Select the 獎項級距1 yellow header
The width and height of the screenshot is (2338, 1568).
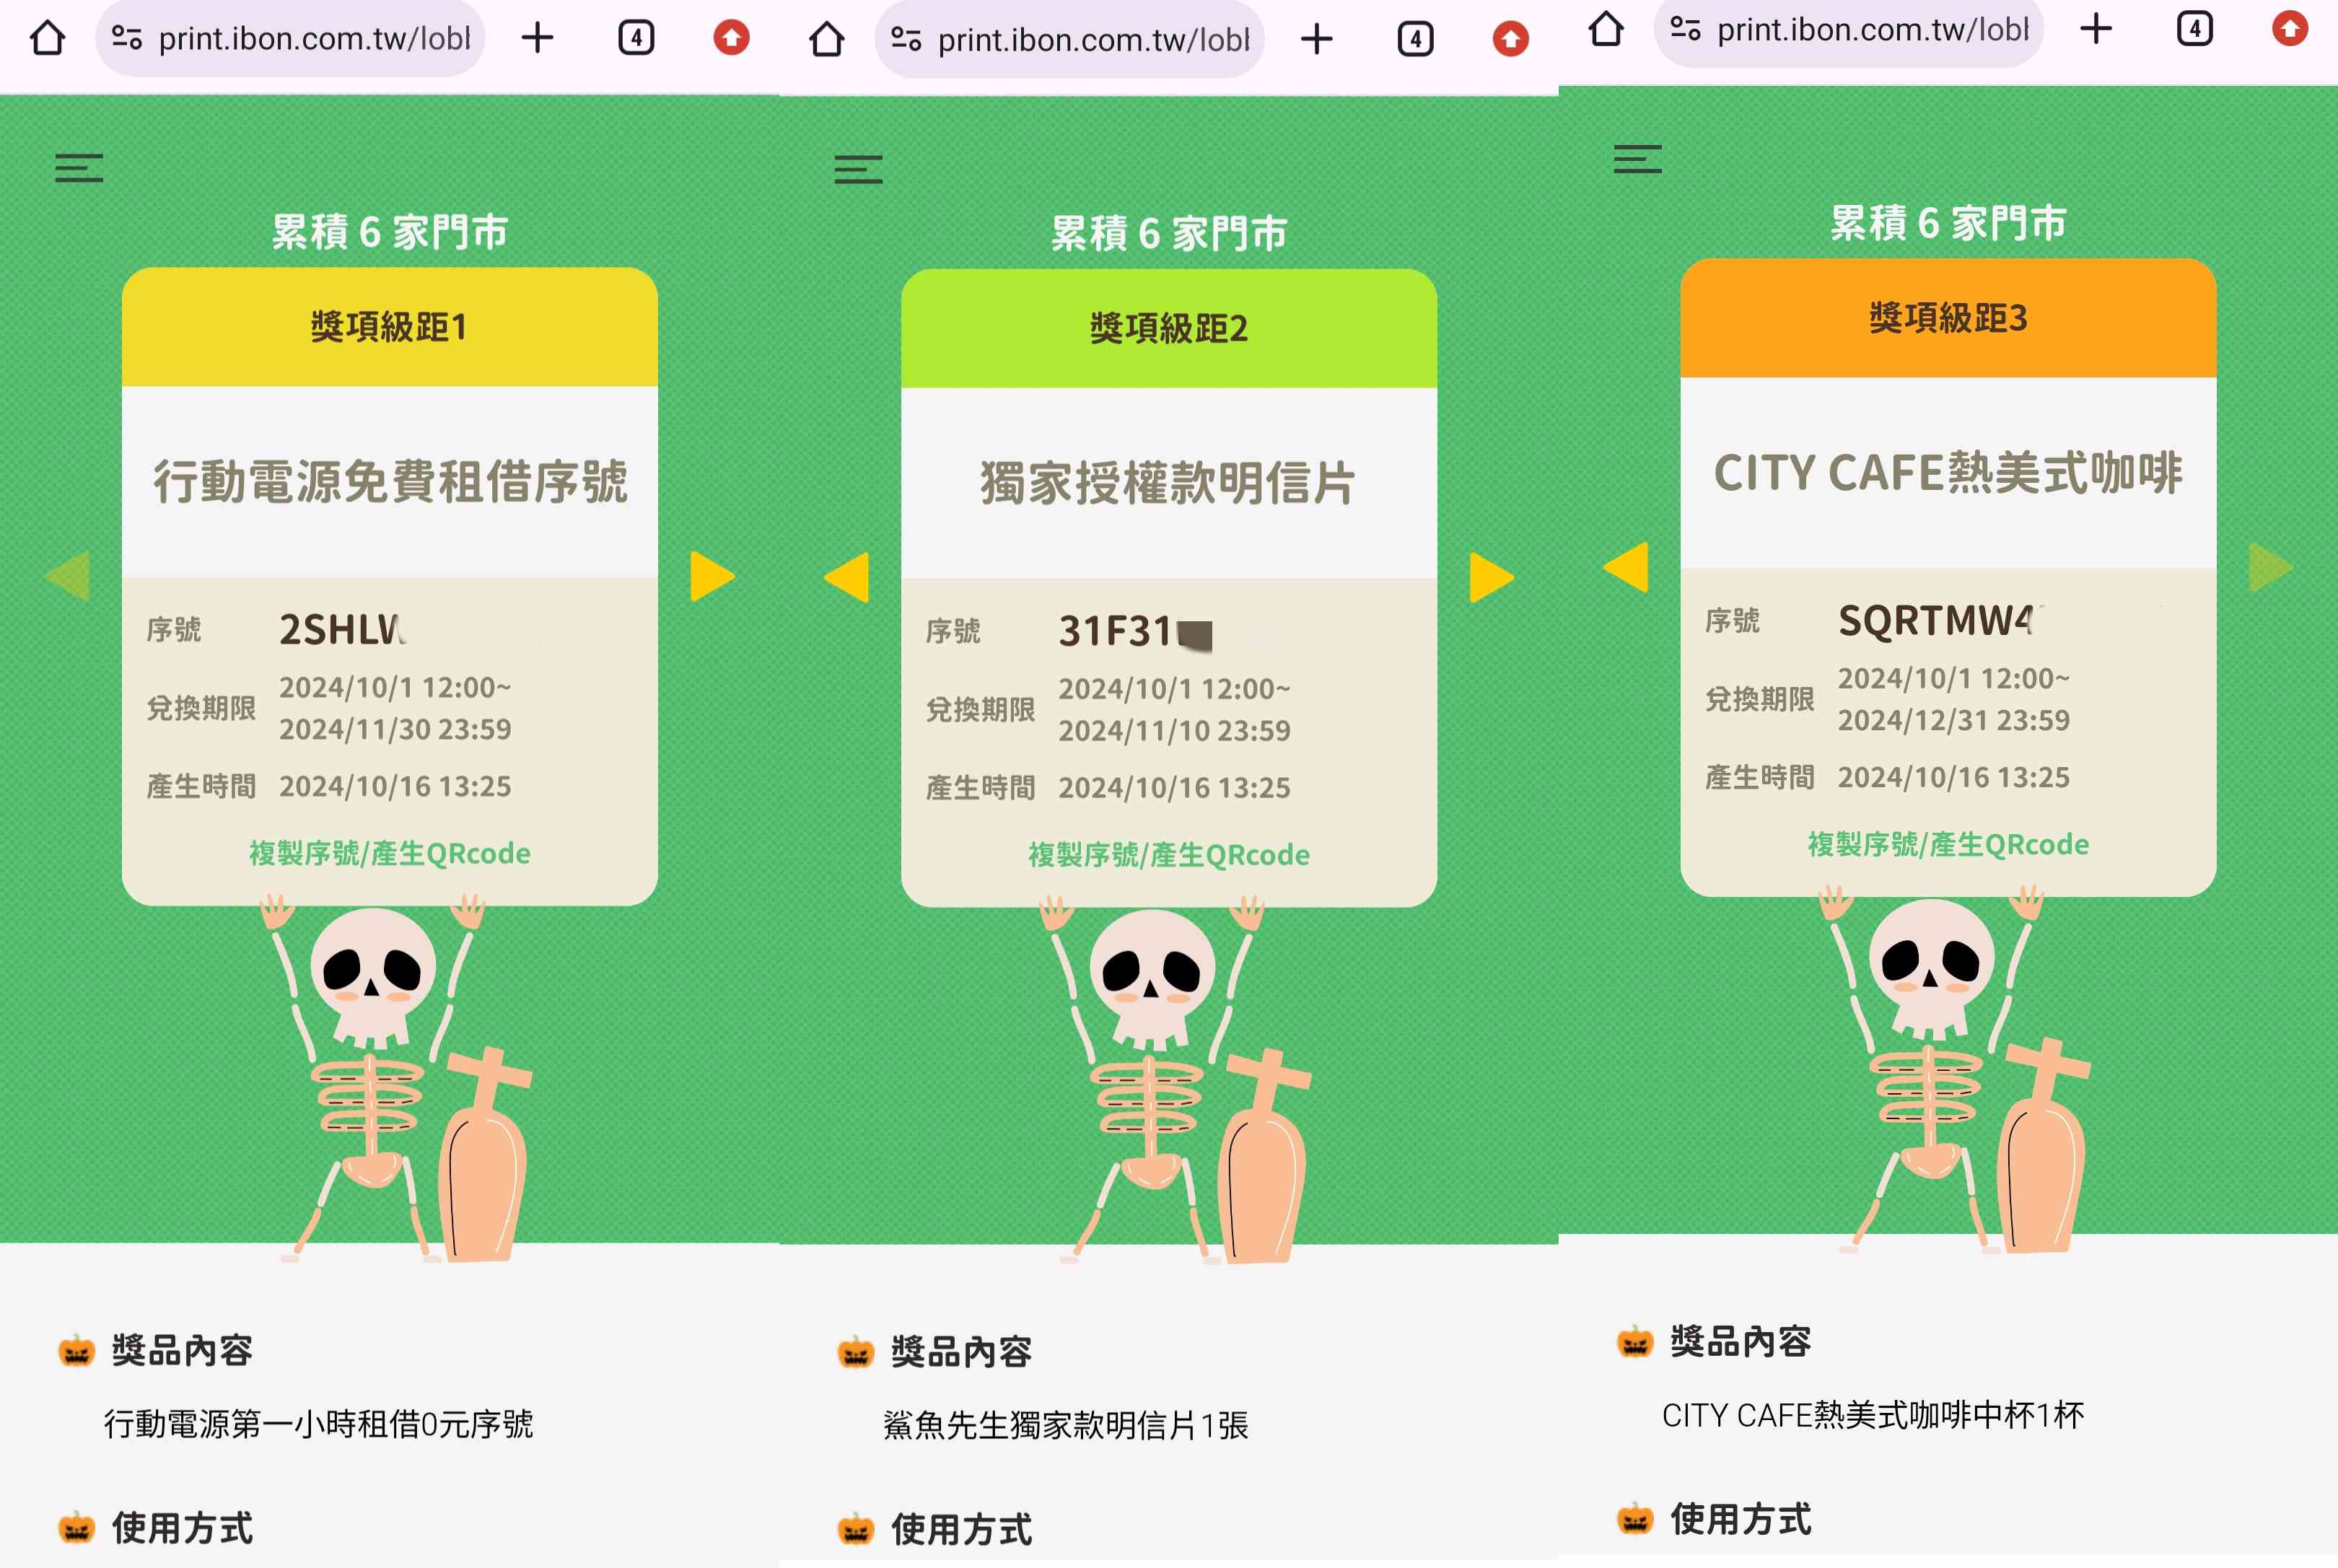(389, 327)
